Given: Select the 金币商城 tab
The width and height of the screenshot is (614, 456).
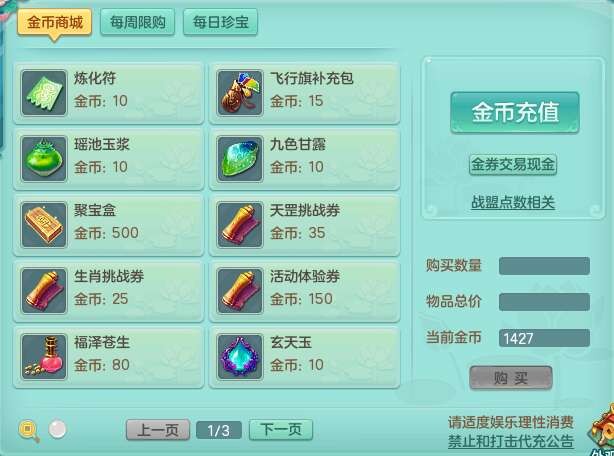Looking at the screenshot, I should tap(54, 22).
